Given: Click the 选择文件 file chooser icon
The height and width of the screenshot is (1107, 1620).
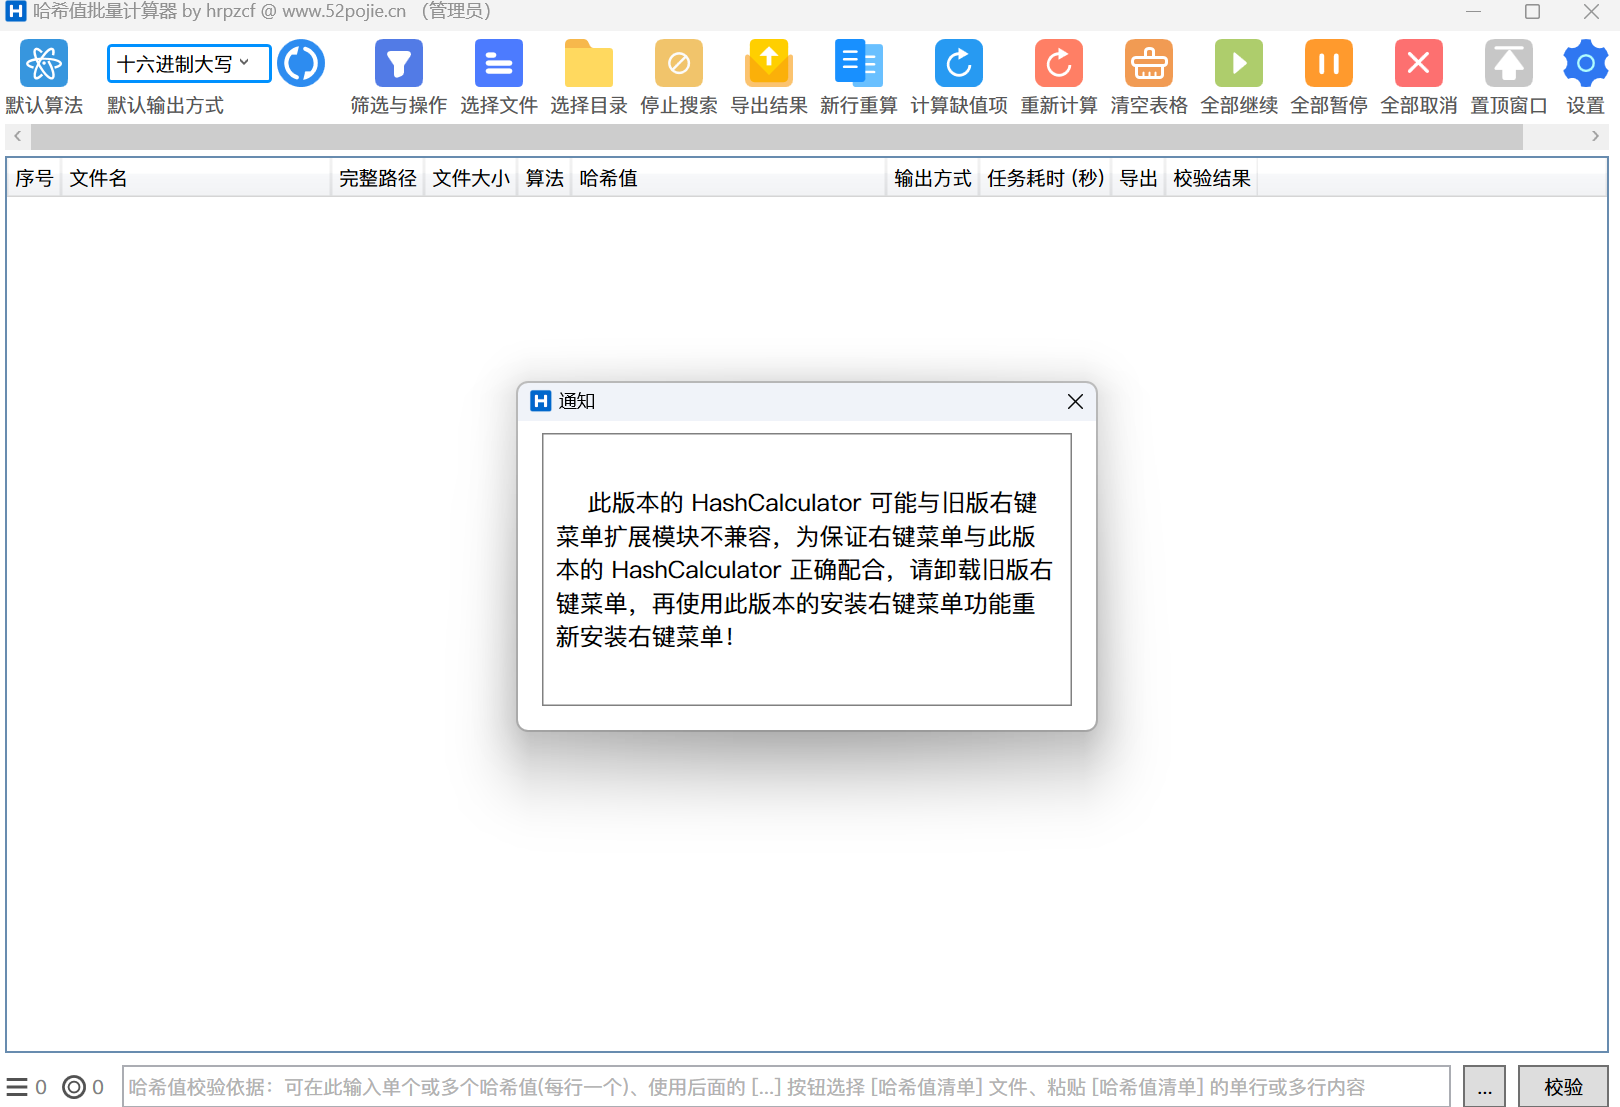Looking at the screenshot, I should coord(499,64).
